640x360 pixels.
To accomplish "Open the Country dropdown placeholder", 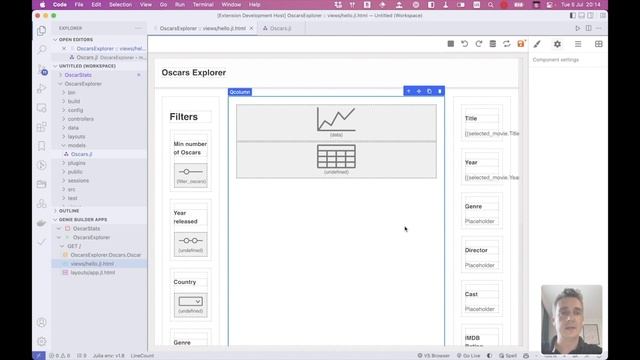I will pyautogui.click(x=191, y=301).
